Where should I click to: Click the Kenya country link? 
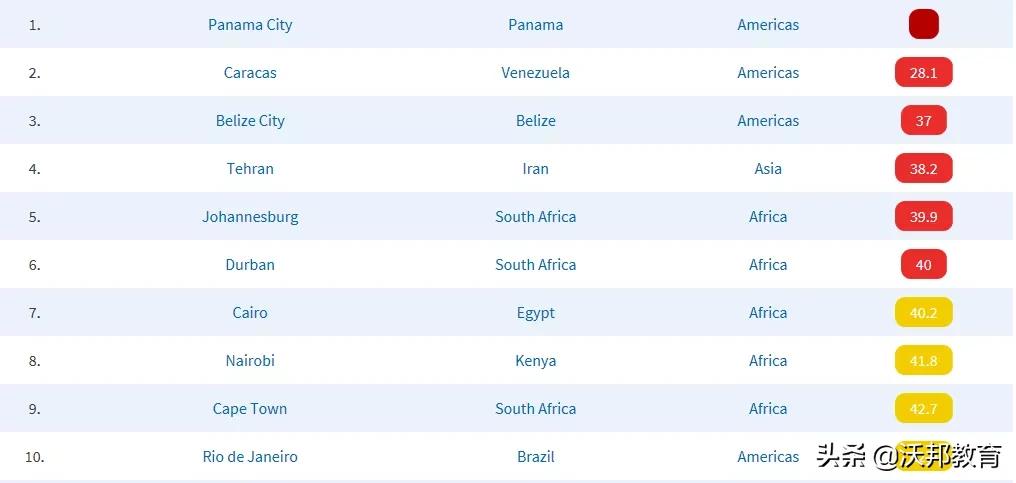(x=535, y=361)
